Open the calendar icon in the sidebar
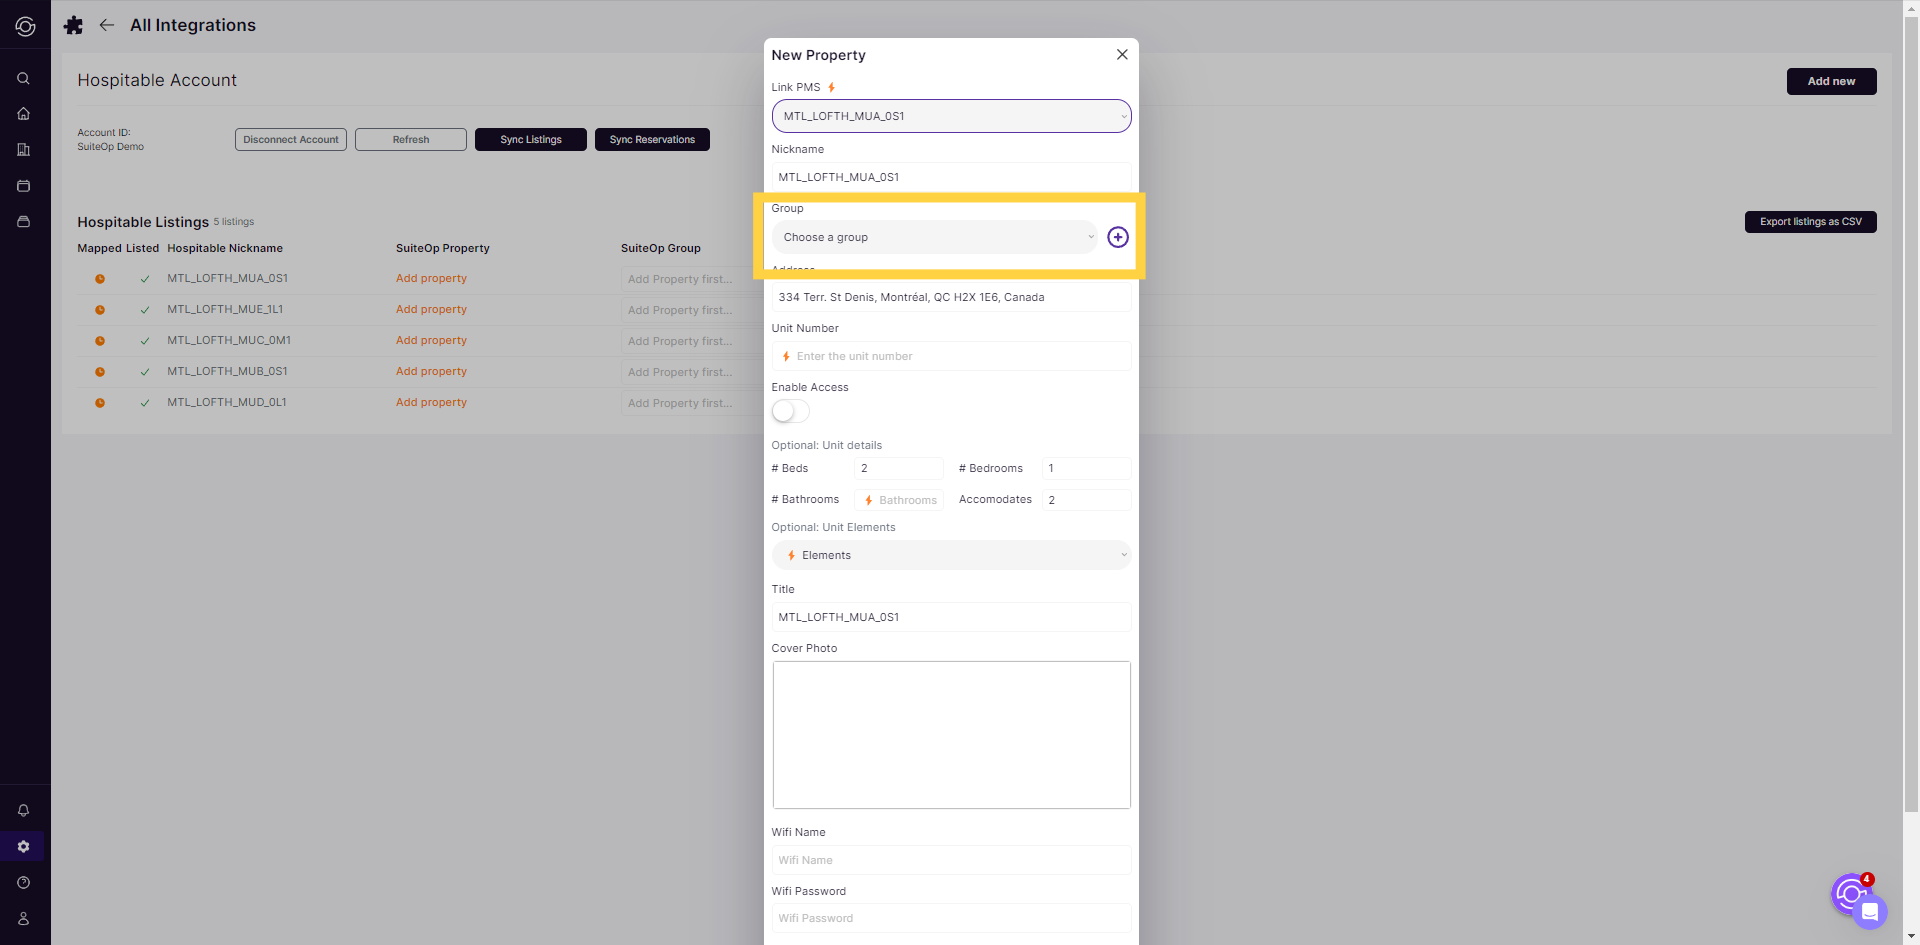 24,185
